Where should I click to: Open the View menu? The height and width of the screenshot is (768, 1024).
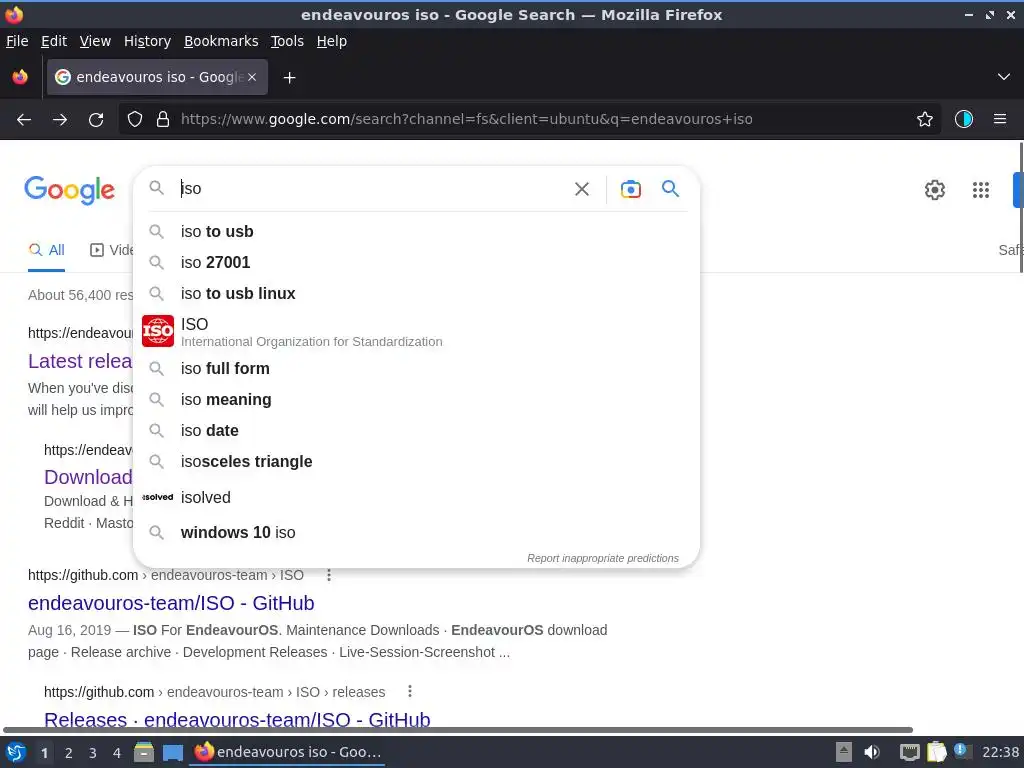95,41
